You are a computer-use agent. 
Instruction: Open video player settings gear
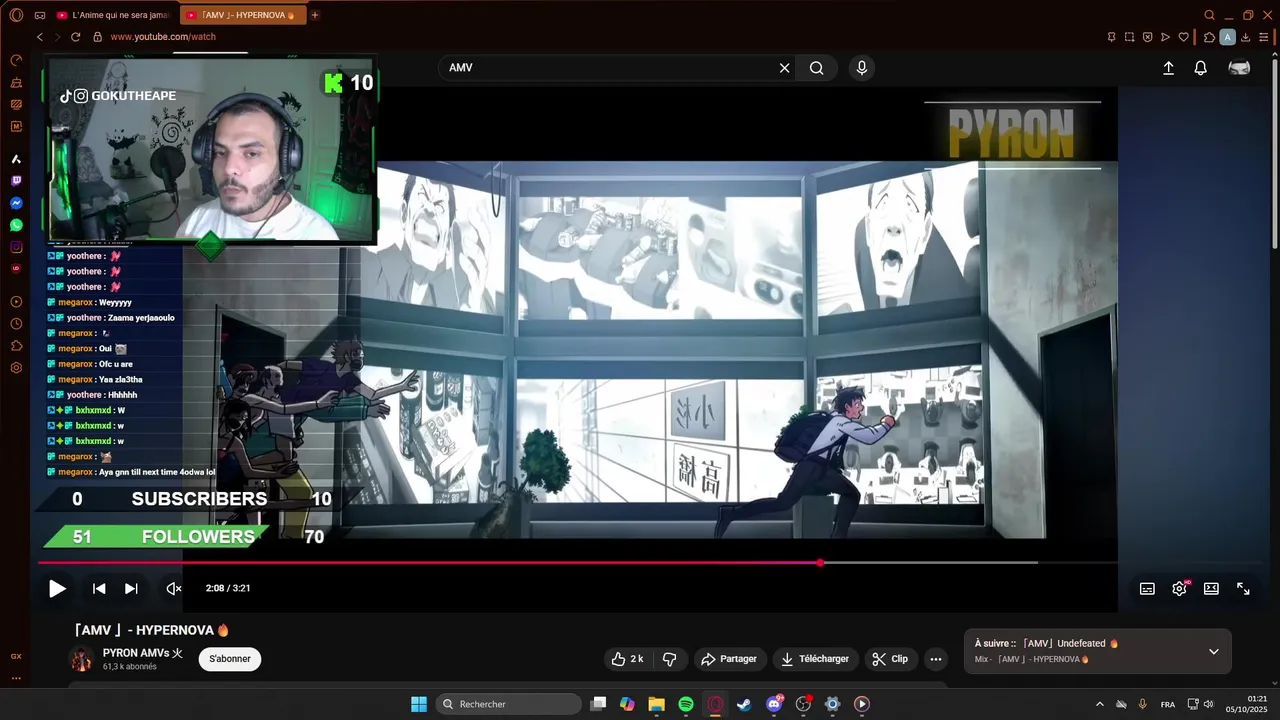(x=1179, y=589)
